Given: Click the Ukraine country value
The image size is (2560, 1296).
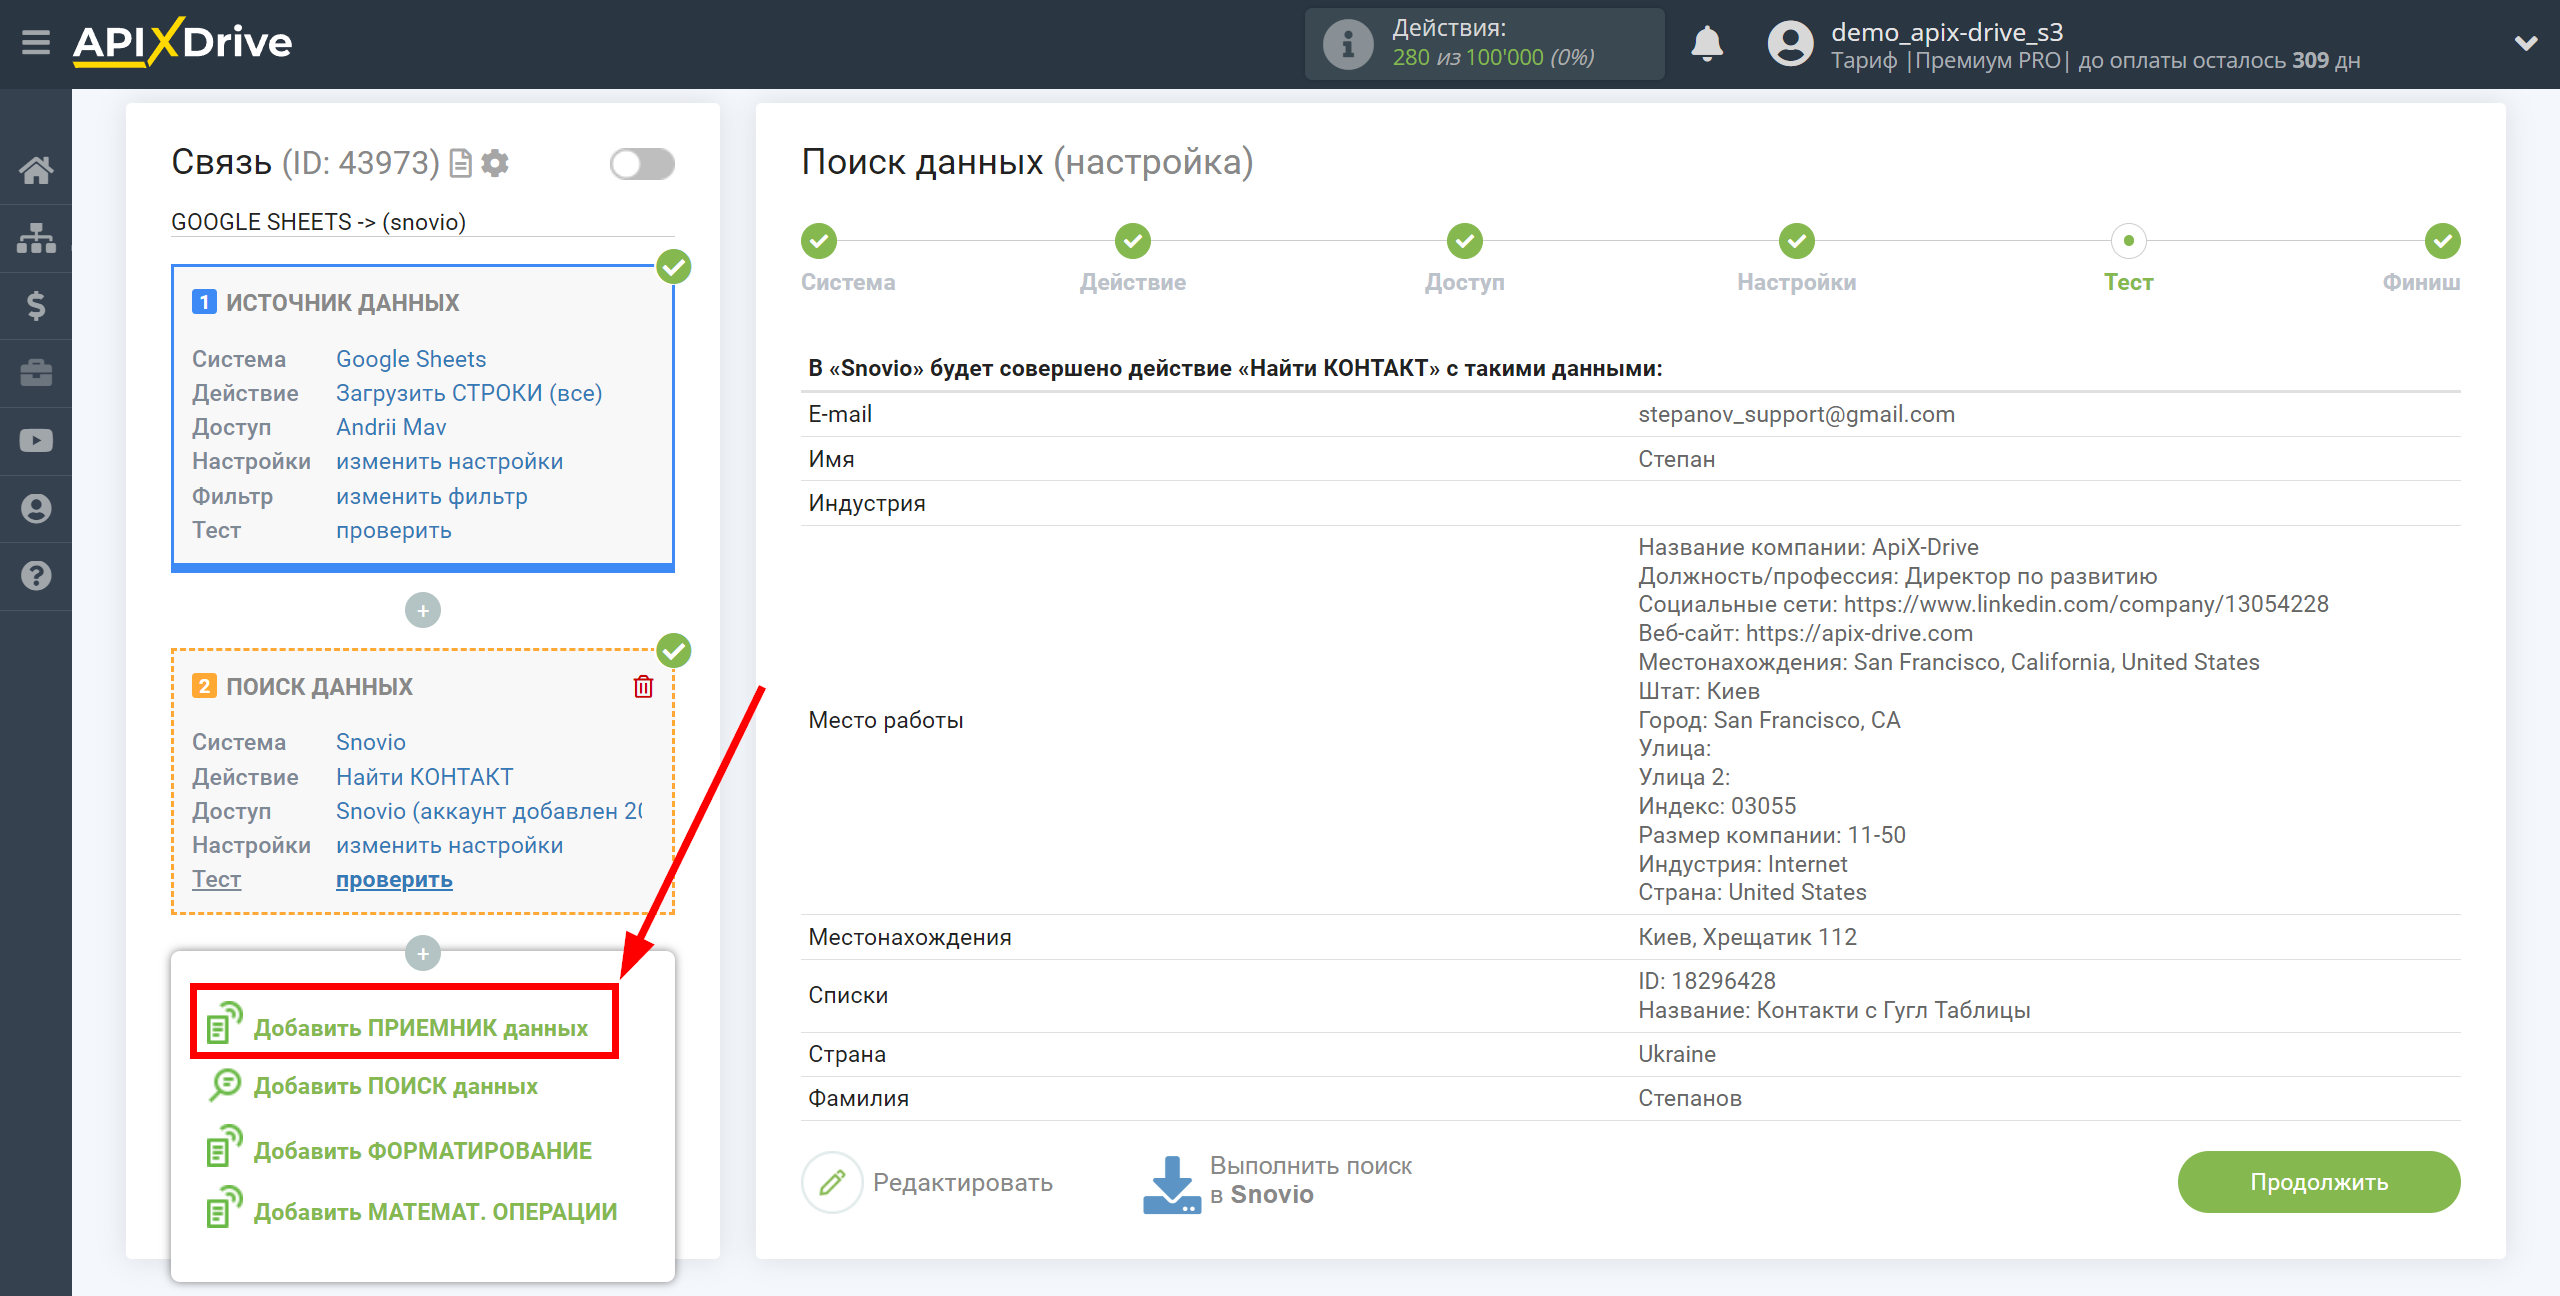Looking at the screenshot, I should point(1677,1054).
